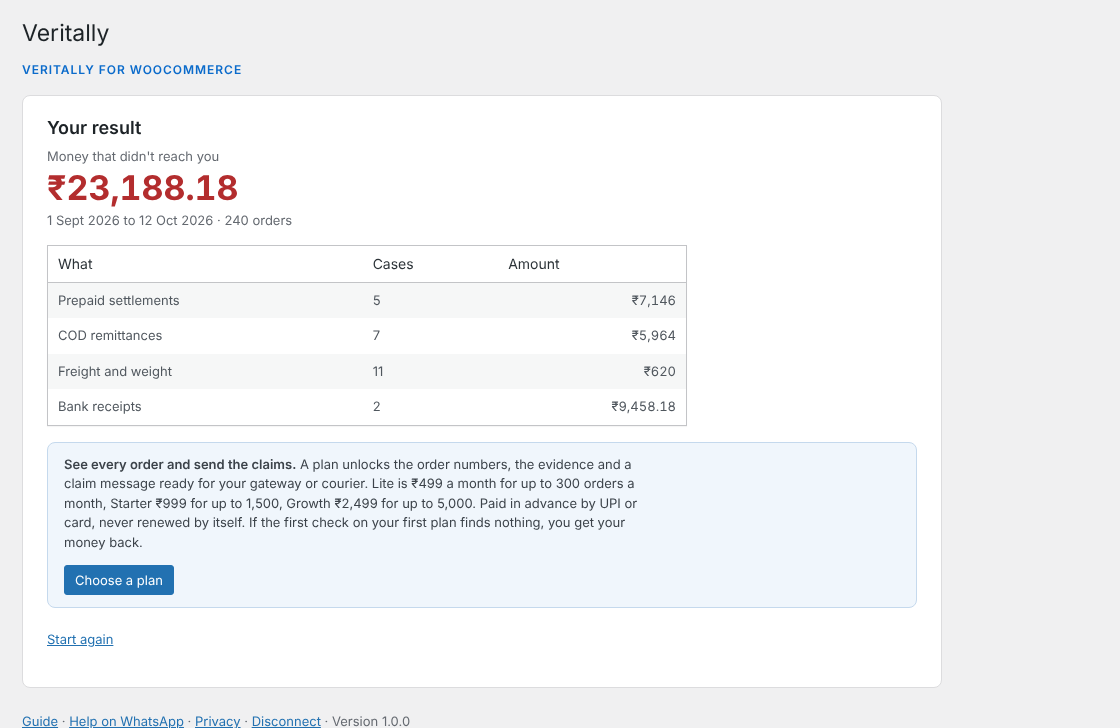The image size is (1120, 728).
Task: Select the Prepaid settlements row label
Action: [x=119, y=301]
